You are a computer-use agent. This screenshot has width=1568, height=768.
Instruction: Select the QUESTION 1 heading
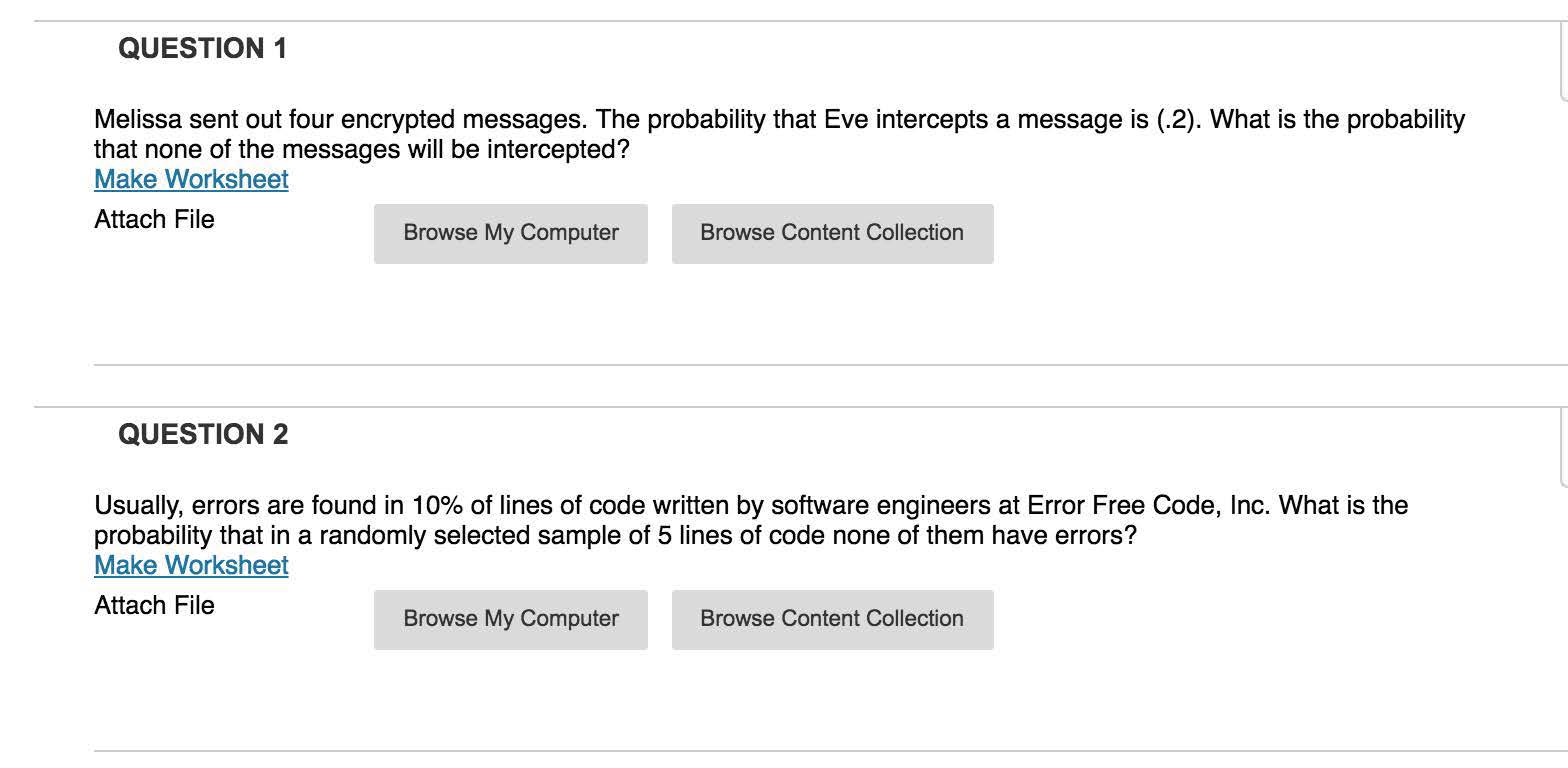(x=202, y=48)
